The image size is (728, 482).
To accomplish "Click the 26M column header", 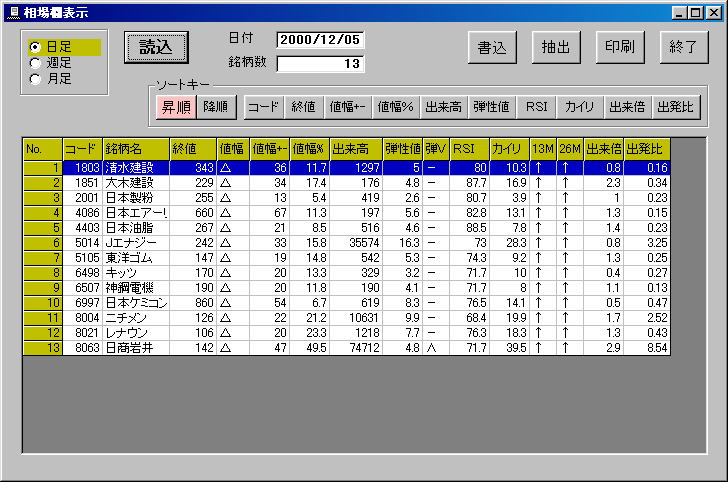I will (570, 149).
